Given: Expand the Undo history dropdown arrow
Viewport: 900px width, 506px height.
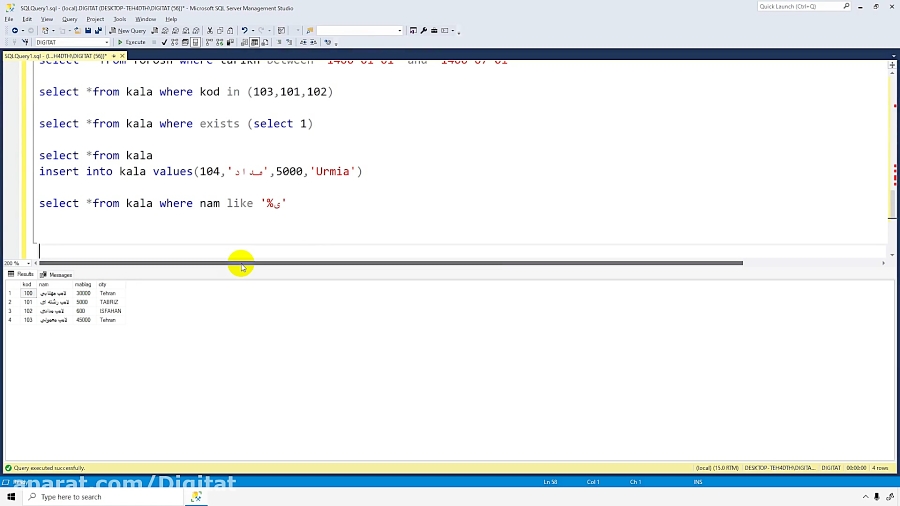Looking at the screenshot, I should pyautogui.click(x=253, y=30).
